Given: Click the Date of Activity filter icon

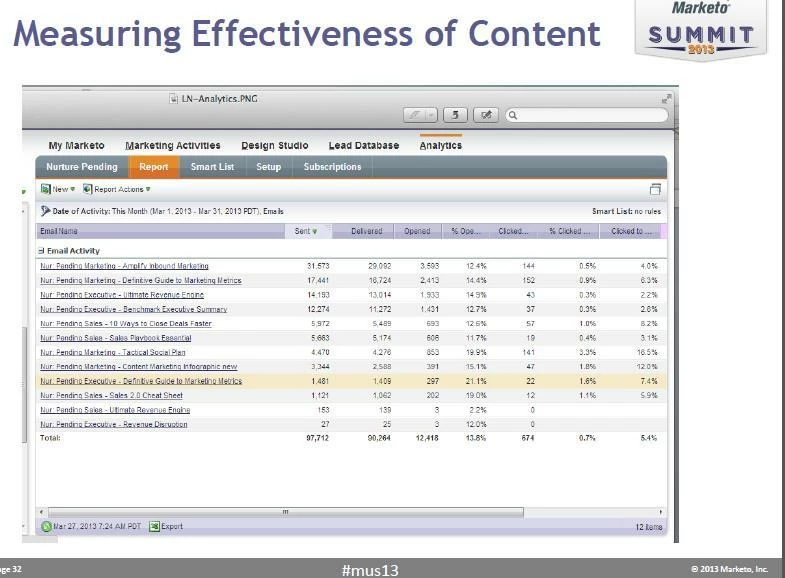Looking at the screenshot, I should (46, 211).
